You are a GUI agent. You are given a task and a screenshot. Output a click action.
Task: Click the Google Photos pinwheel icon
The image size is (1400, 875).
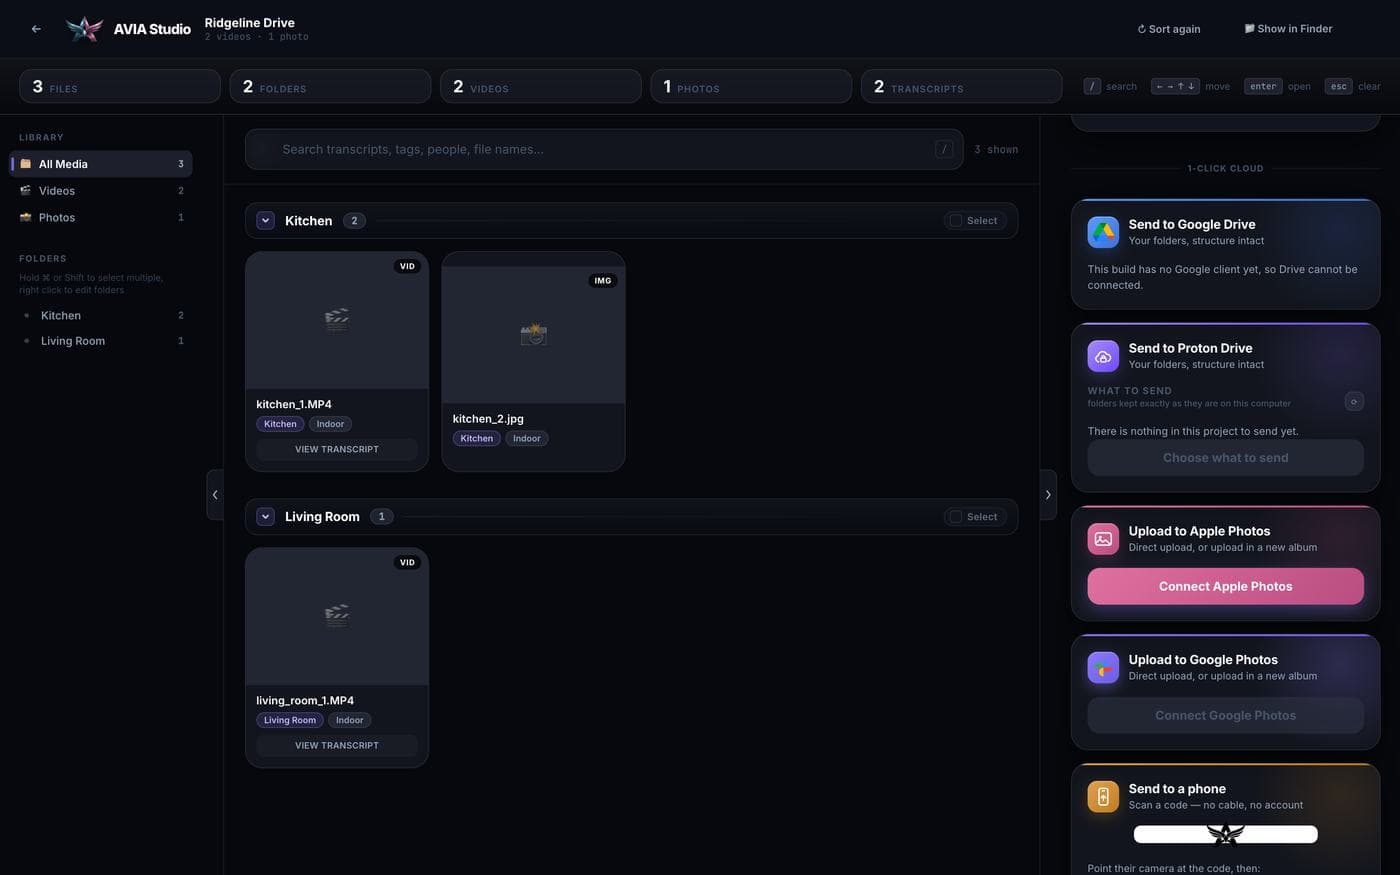click(x=1103, y=667)
